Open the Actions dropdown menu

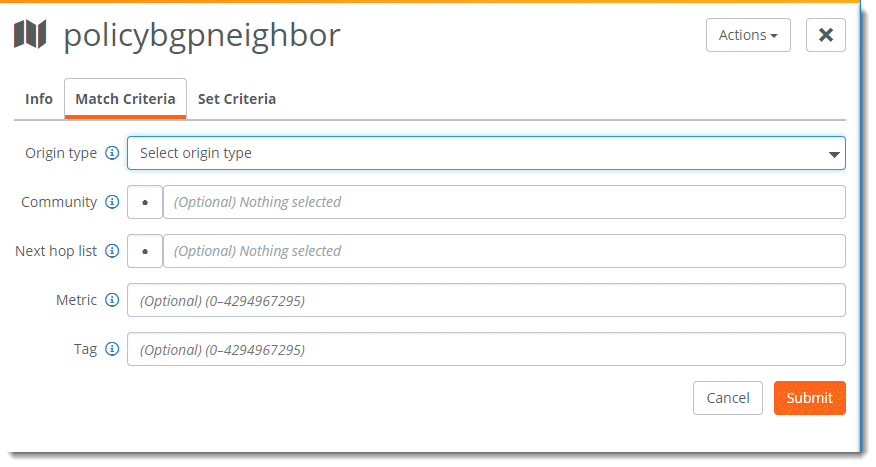click(748, 35)
